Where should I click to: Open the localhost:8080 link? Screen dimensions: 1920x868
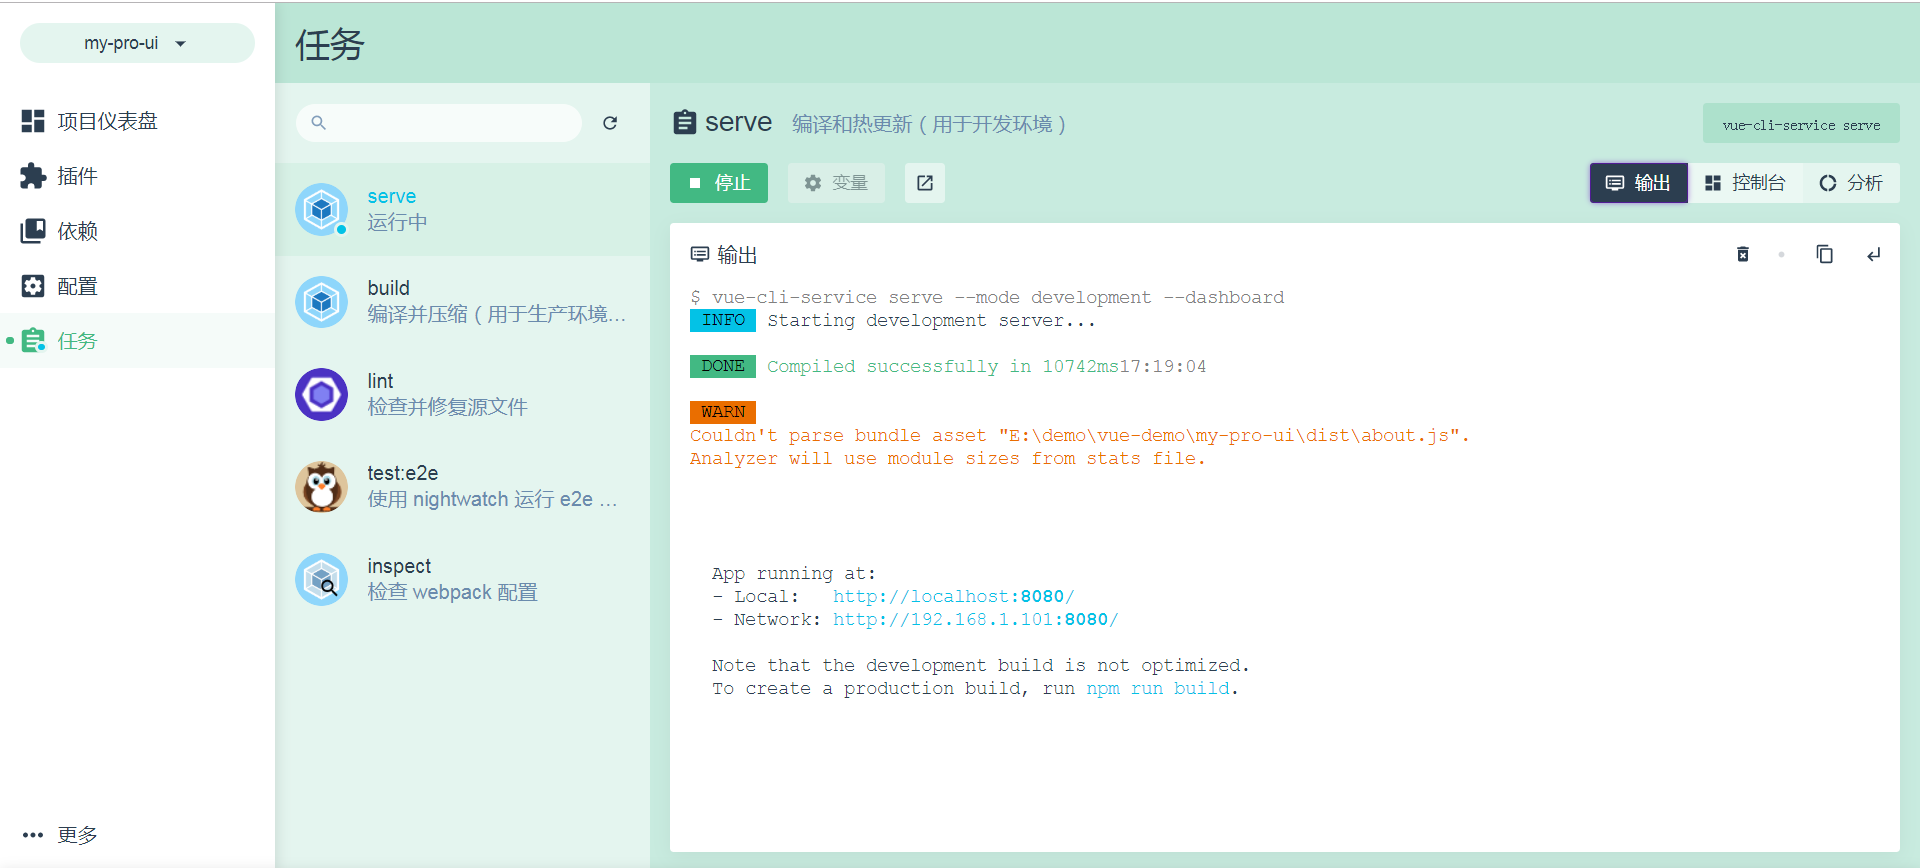953,596
